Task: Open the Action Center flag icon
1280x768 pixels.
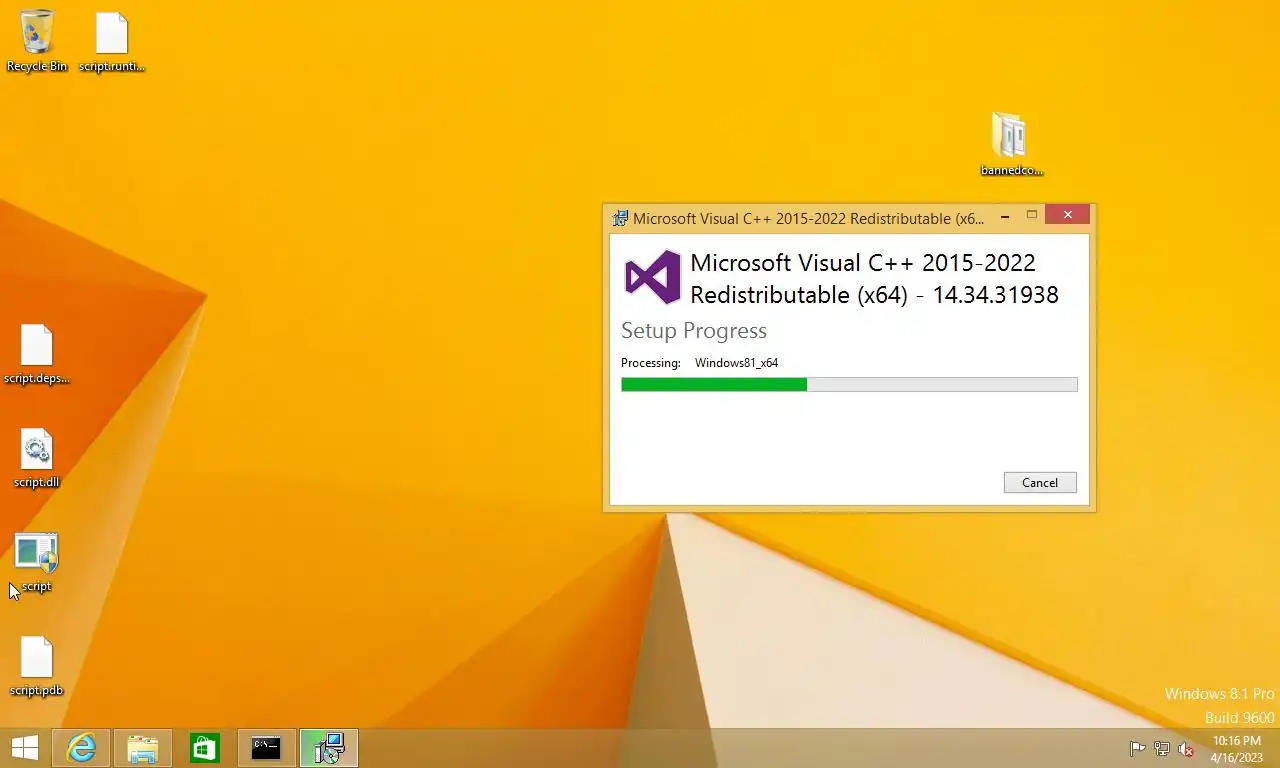Action: click(x=1137, y=749)
